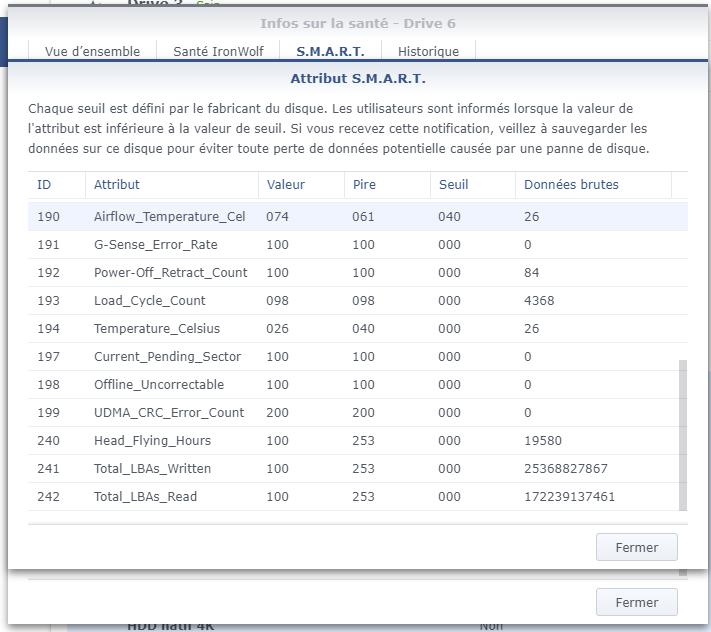Select the Load_Cycle_Count attribute row
The image size is (711, 632).
[x=150, y=301]
